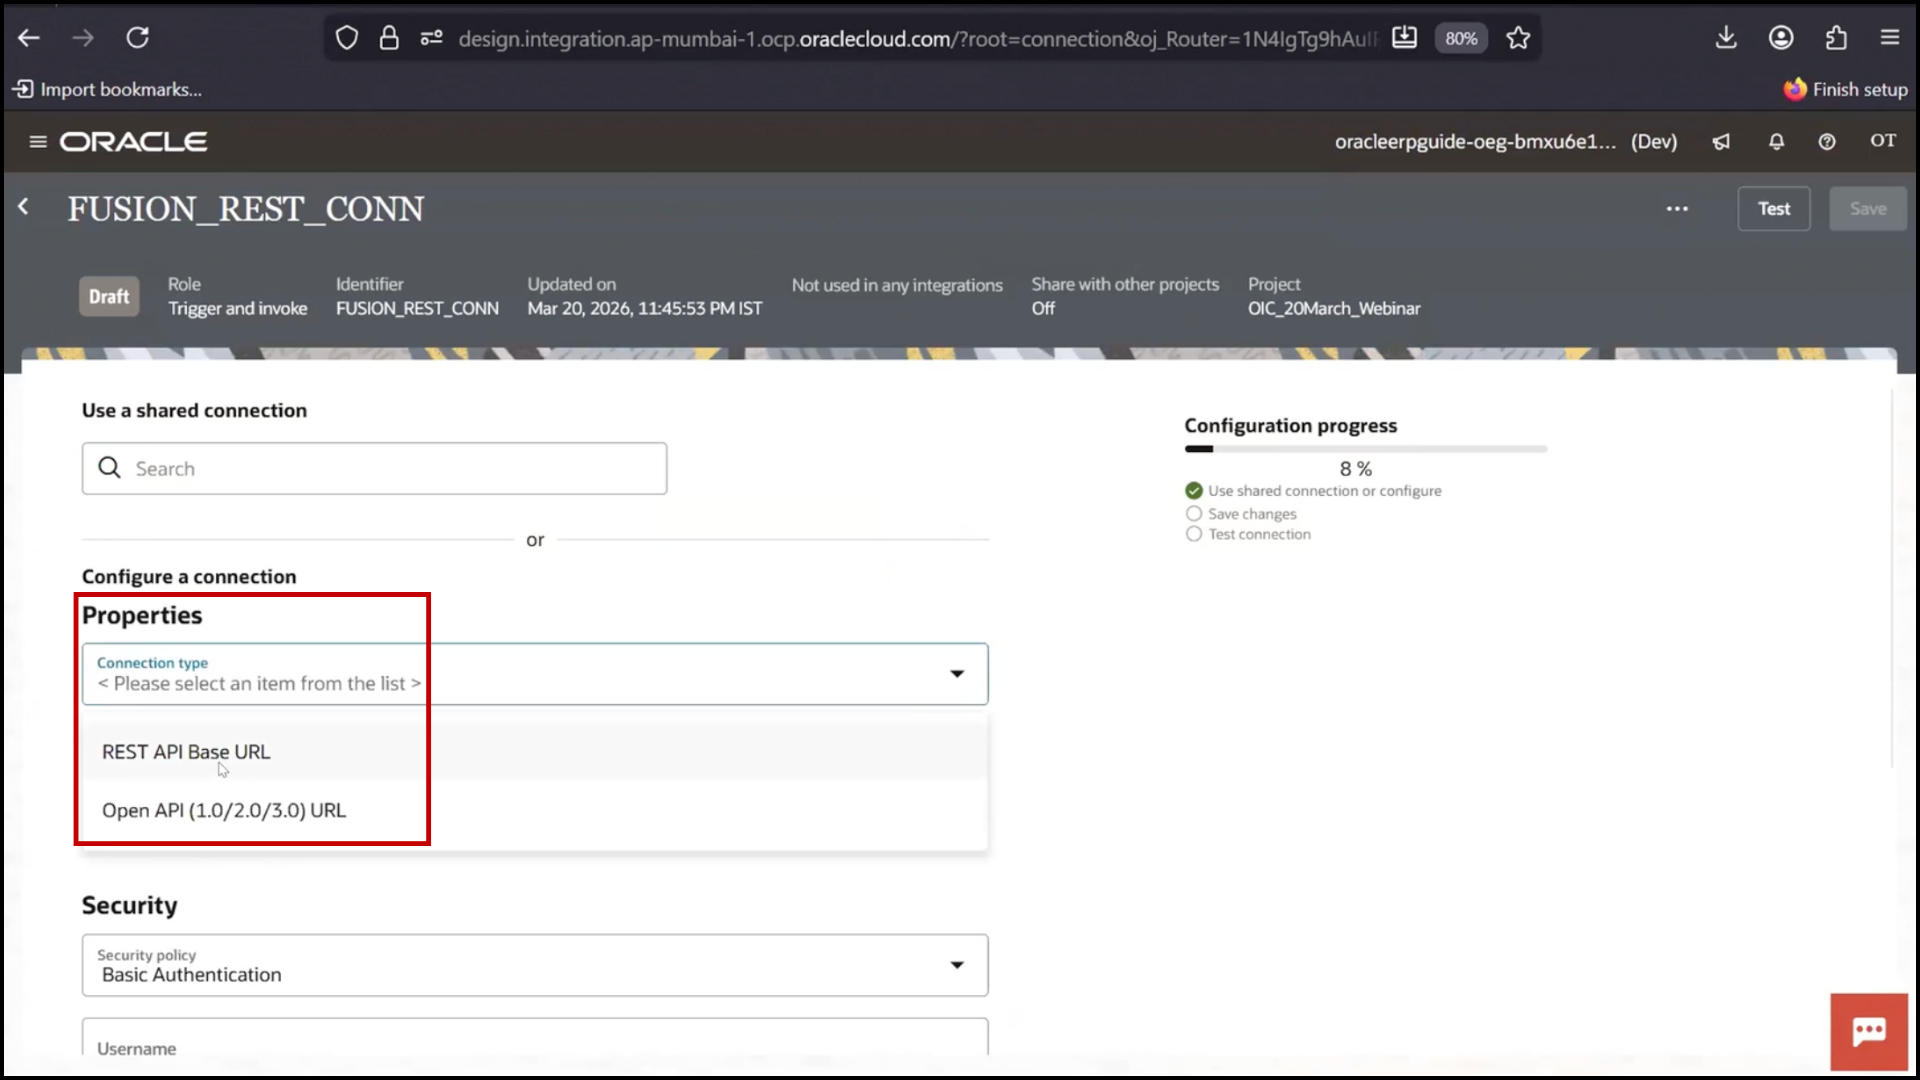Open the three-dot actions menu
This screenshot has height=1080, width=1920.
click(x=1677, y=209)
